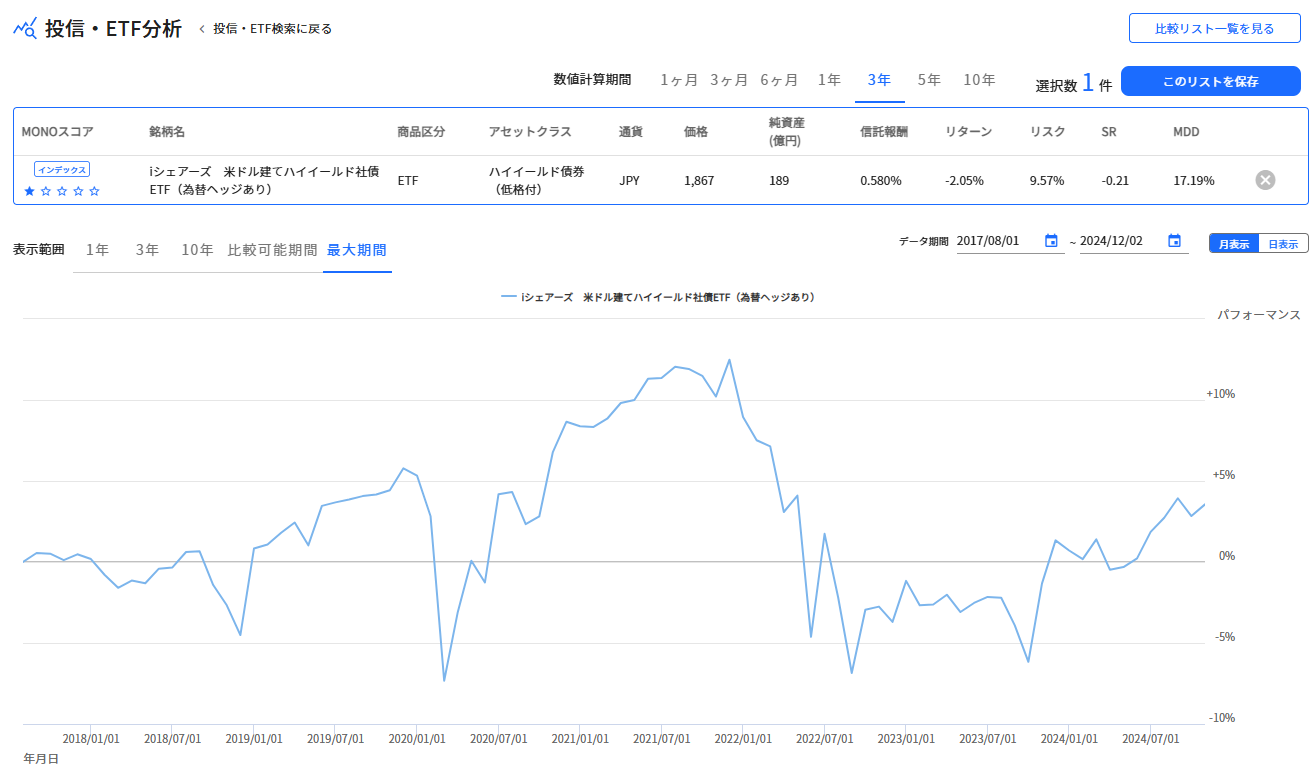Open the start date calendar icon
This screenshot has height=781, width=1314.
pyautogui.click(x=1051, y=241)
